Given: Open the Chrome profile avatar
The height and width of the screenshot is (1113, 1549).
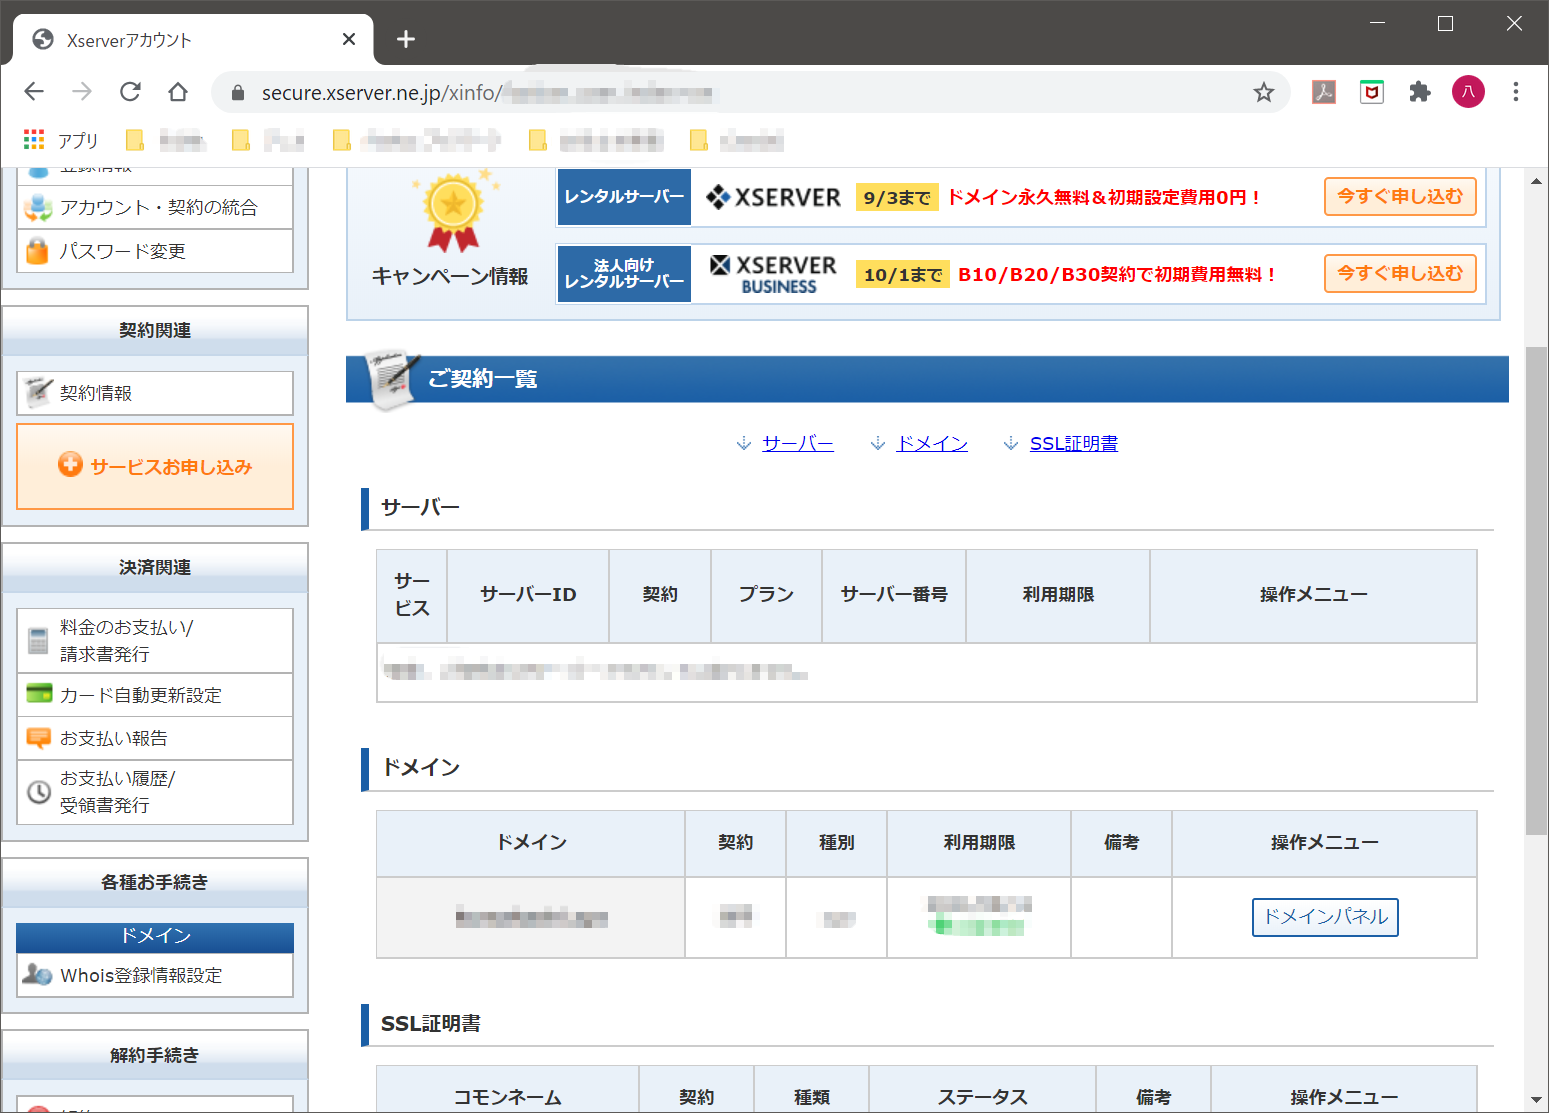Looking at the screenshot, I should [x=1468, y=92].
